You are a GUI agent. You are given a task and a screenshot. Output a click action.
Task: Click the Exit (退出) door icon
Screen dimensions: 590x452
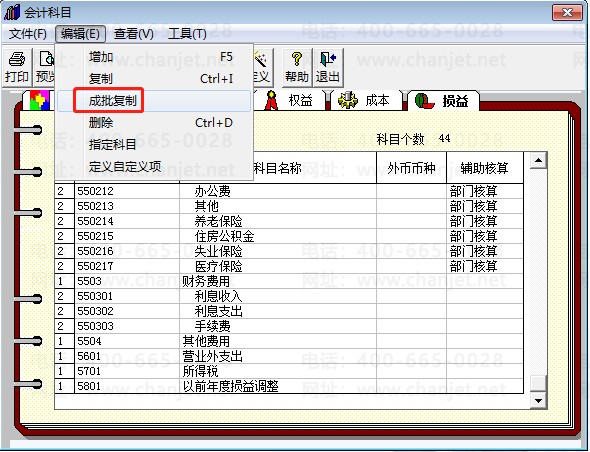click(328, 59)
